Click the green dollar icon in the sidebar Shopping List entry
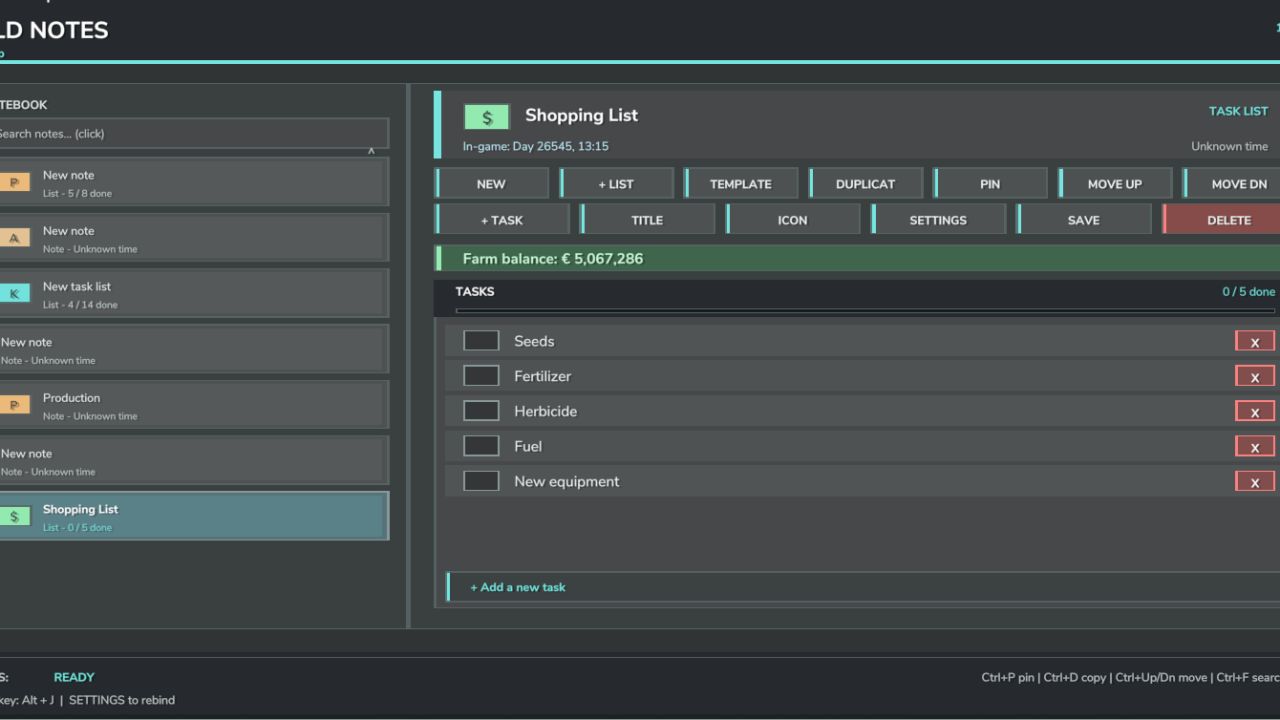The height and width of the screenshot is (720, 1280). point(14,517)
